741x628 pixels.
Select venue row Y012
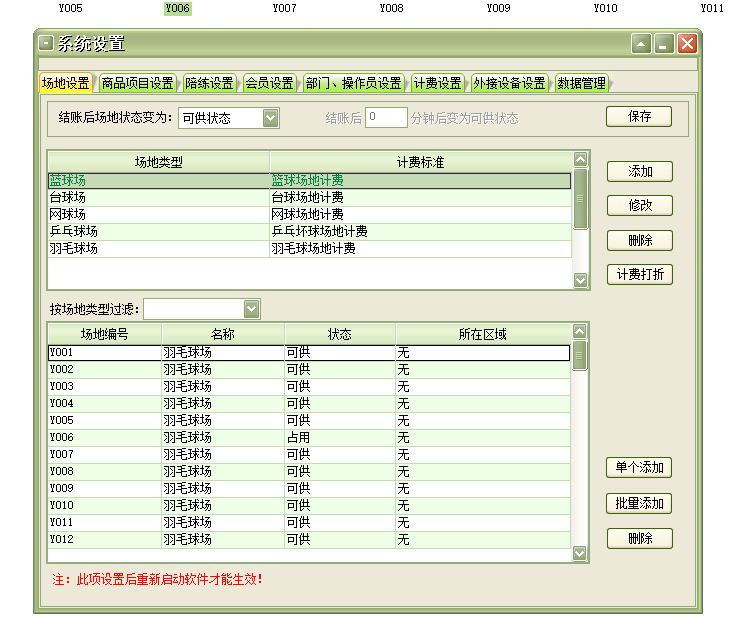point(309,540)
